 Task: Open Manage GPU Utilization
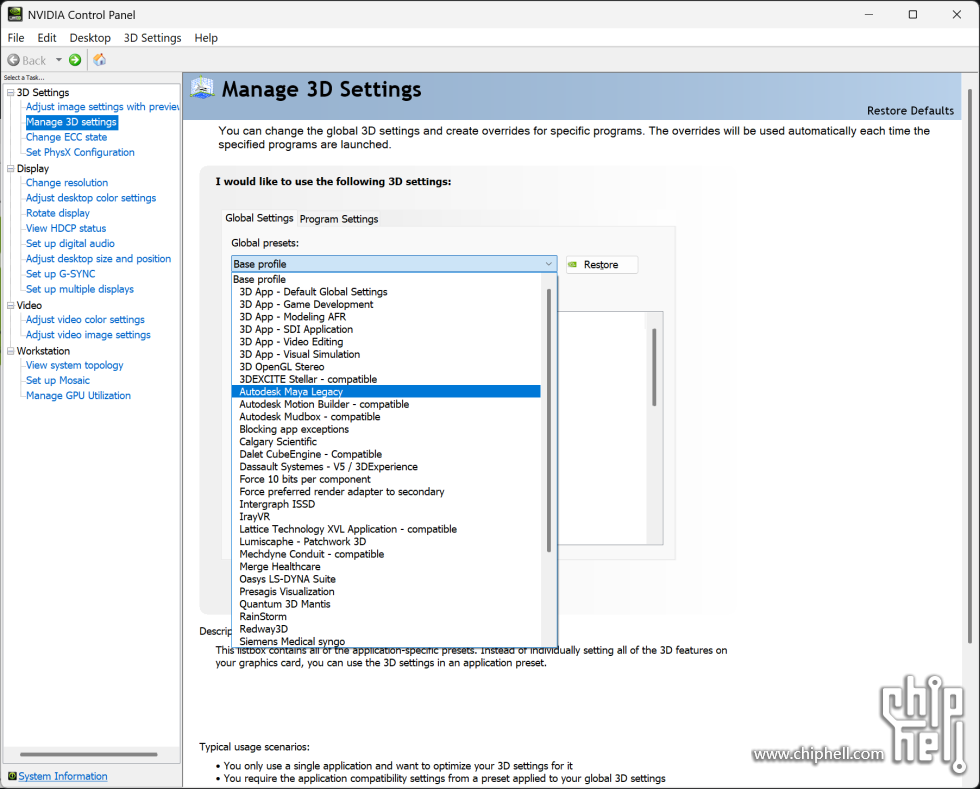point(78,395)
